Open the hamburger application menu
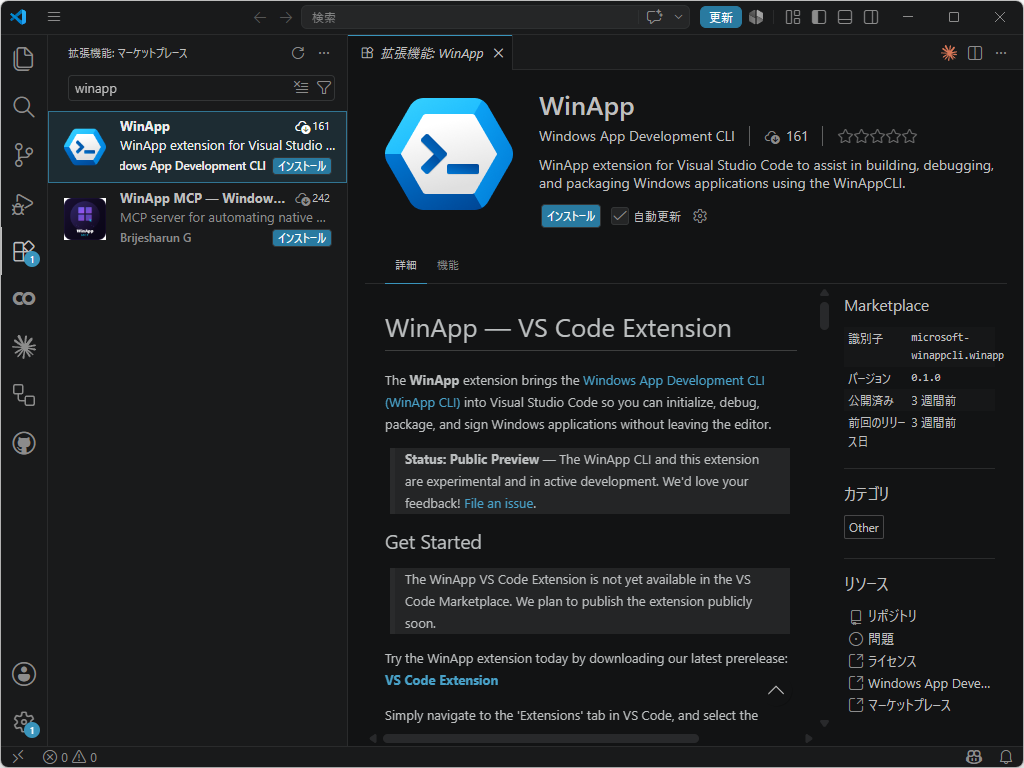 click(x=54, y=17)
